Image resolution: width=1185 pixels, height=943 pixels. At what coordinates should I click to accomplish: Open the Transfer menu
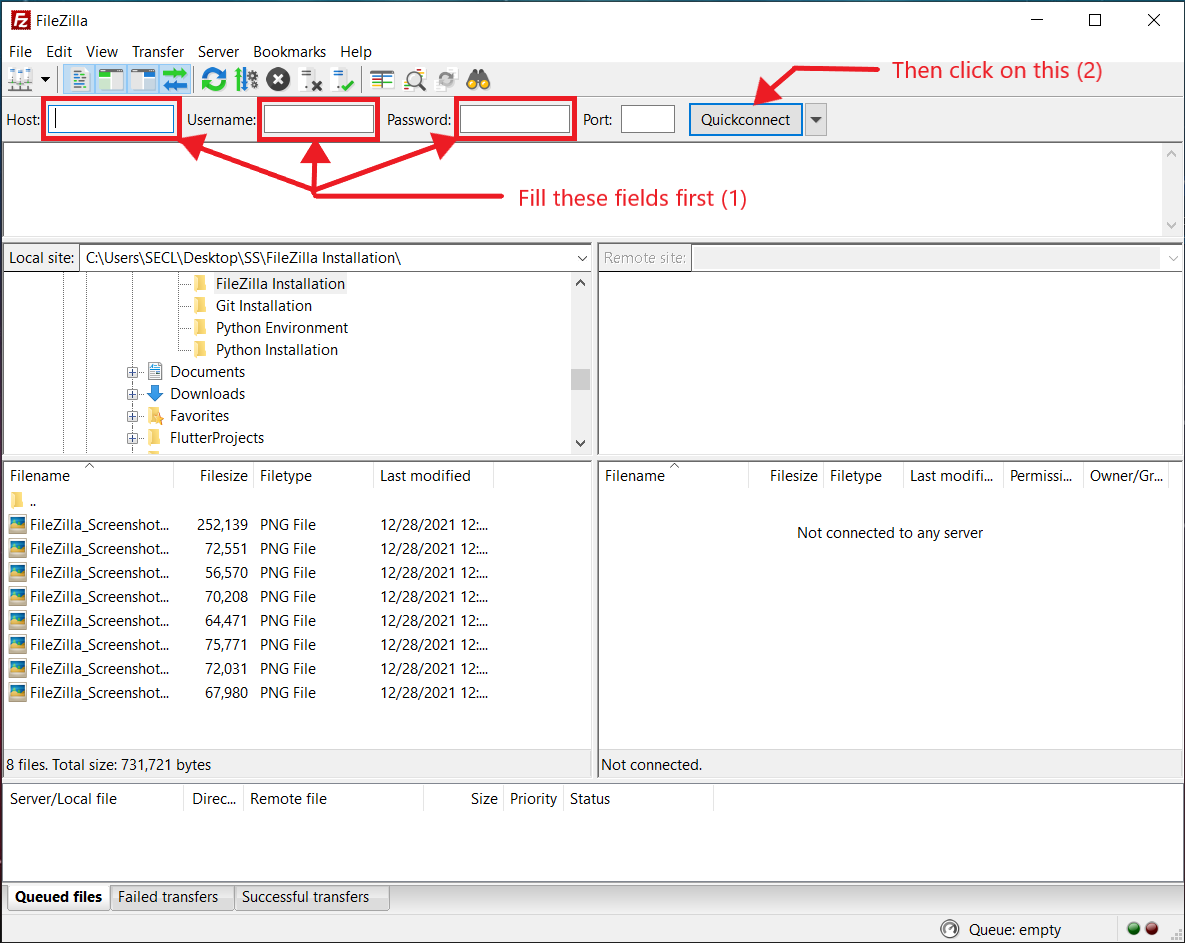click(x=158, y=51)
